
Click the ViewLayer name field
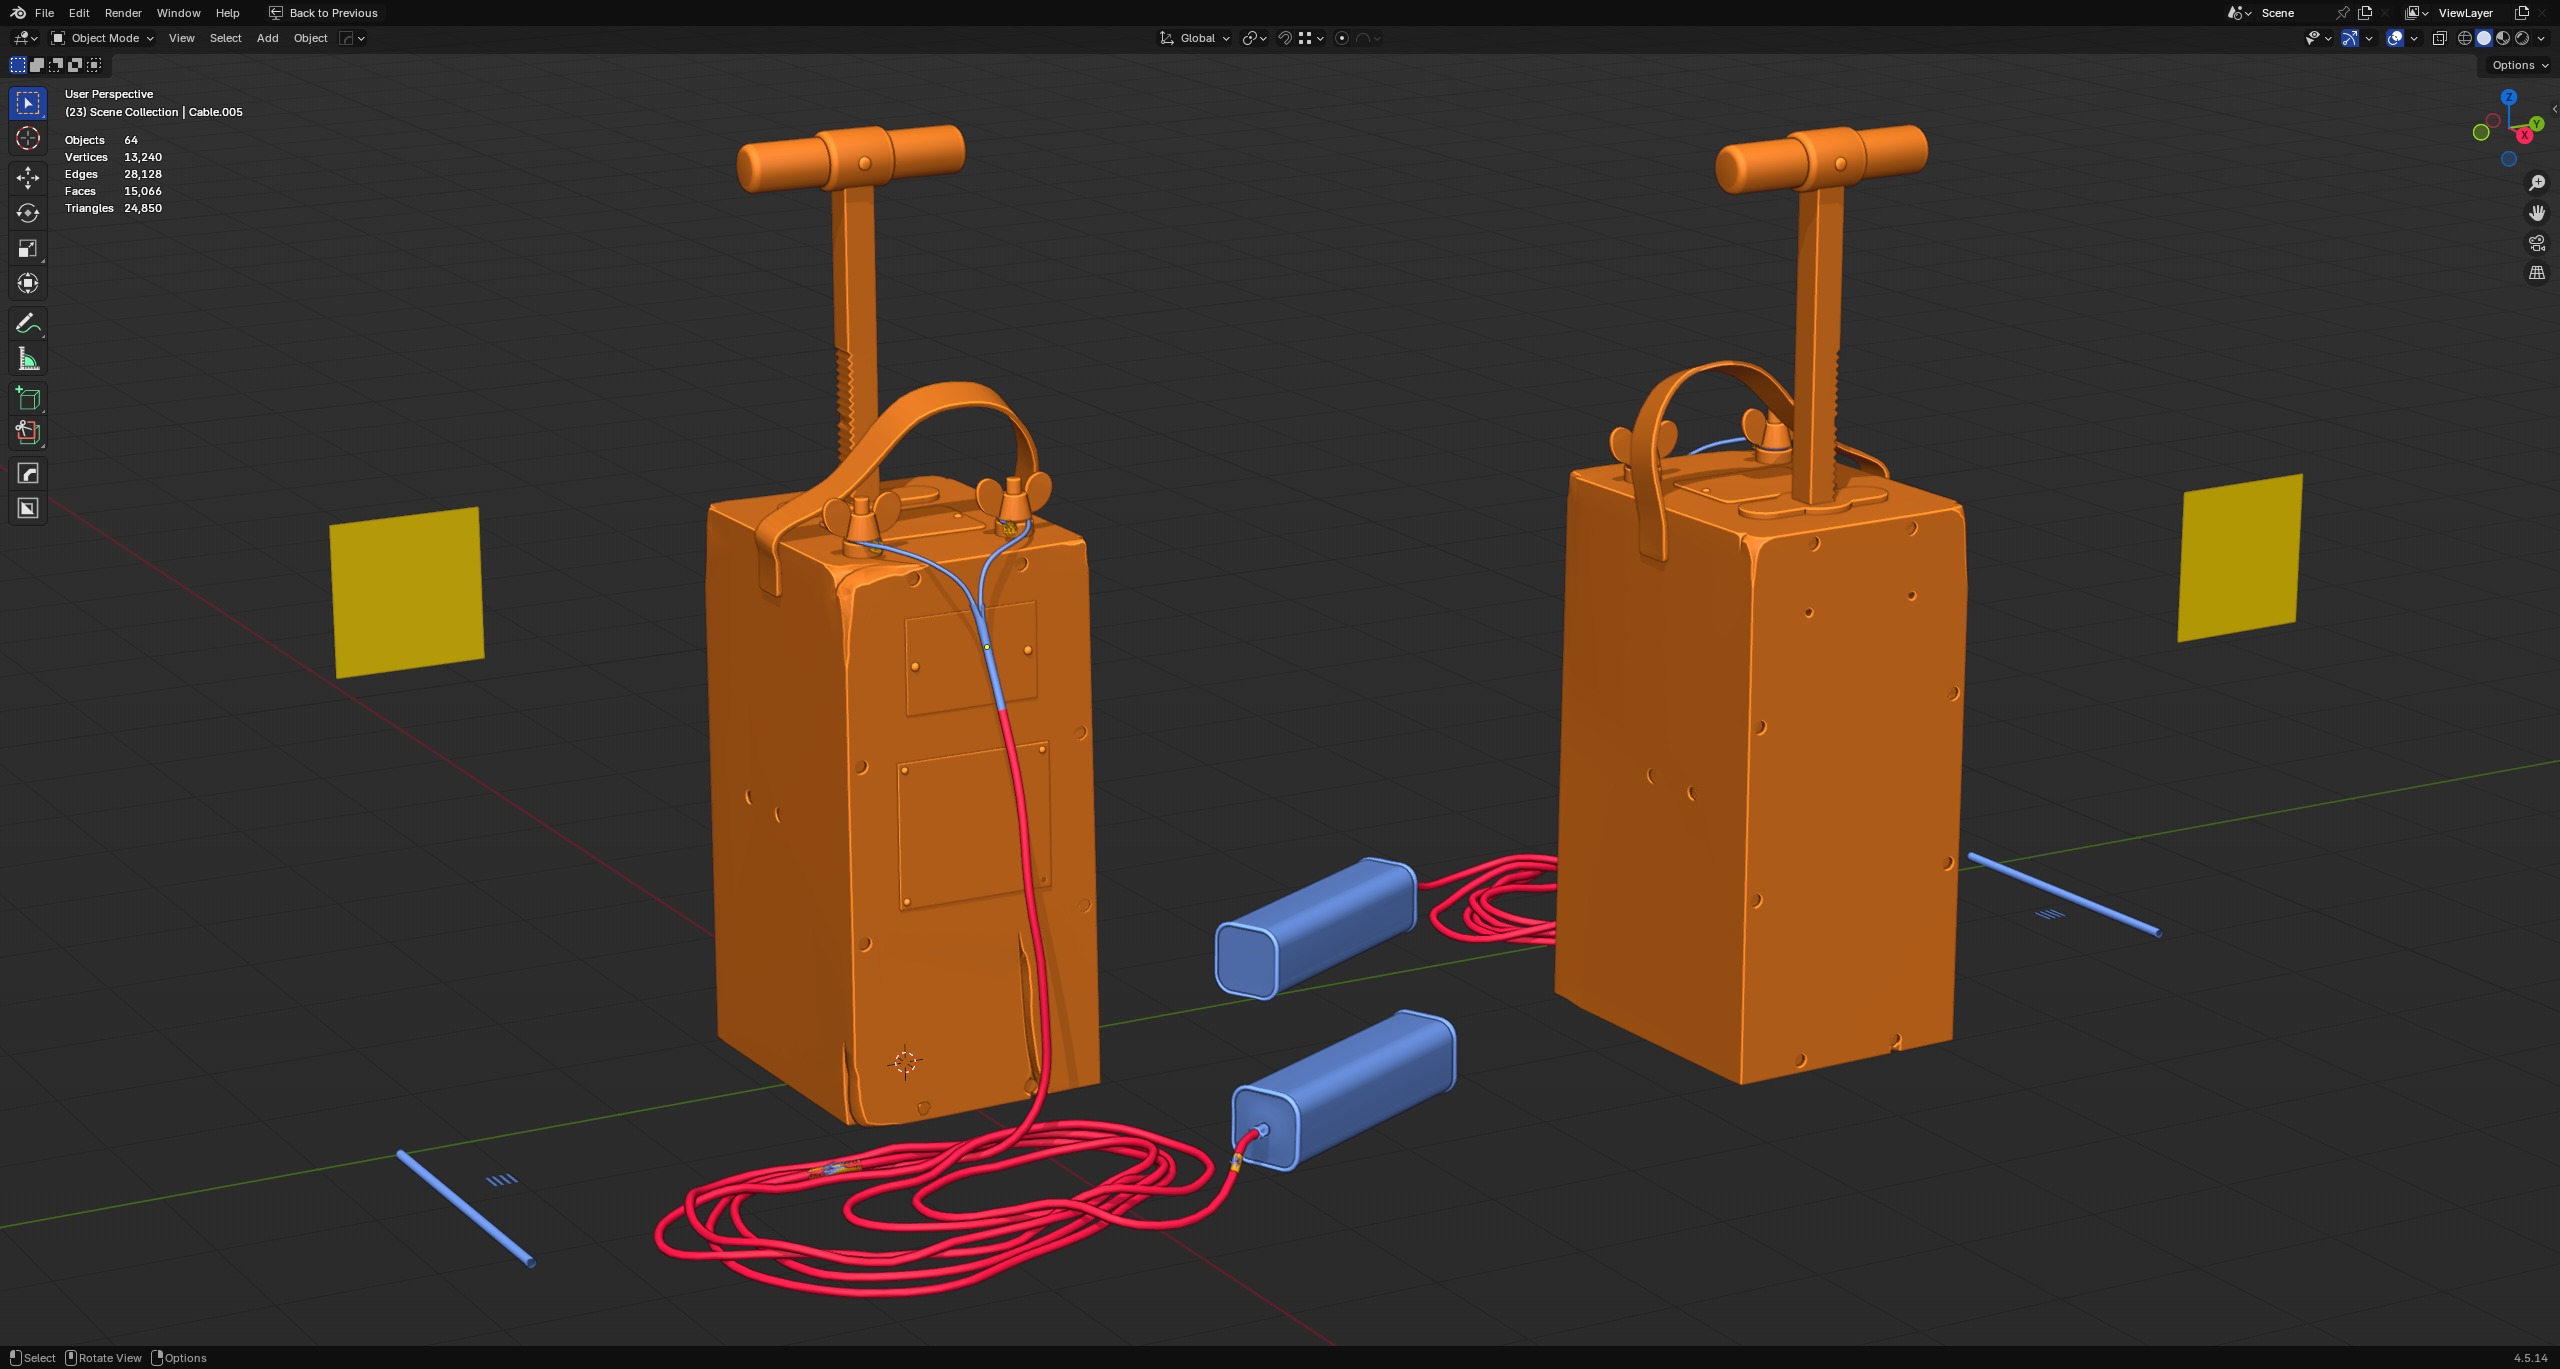tap(2472, 13)
